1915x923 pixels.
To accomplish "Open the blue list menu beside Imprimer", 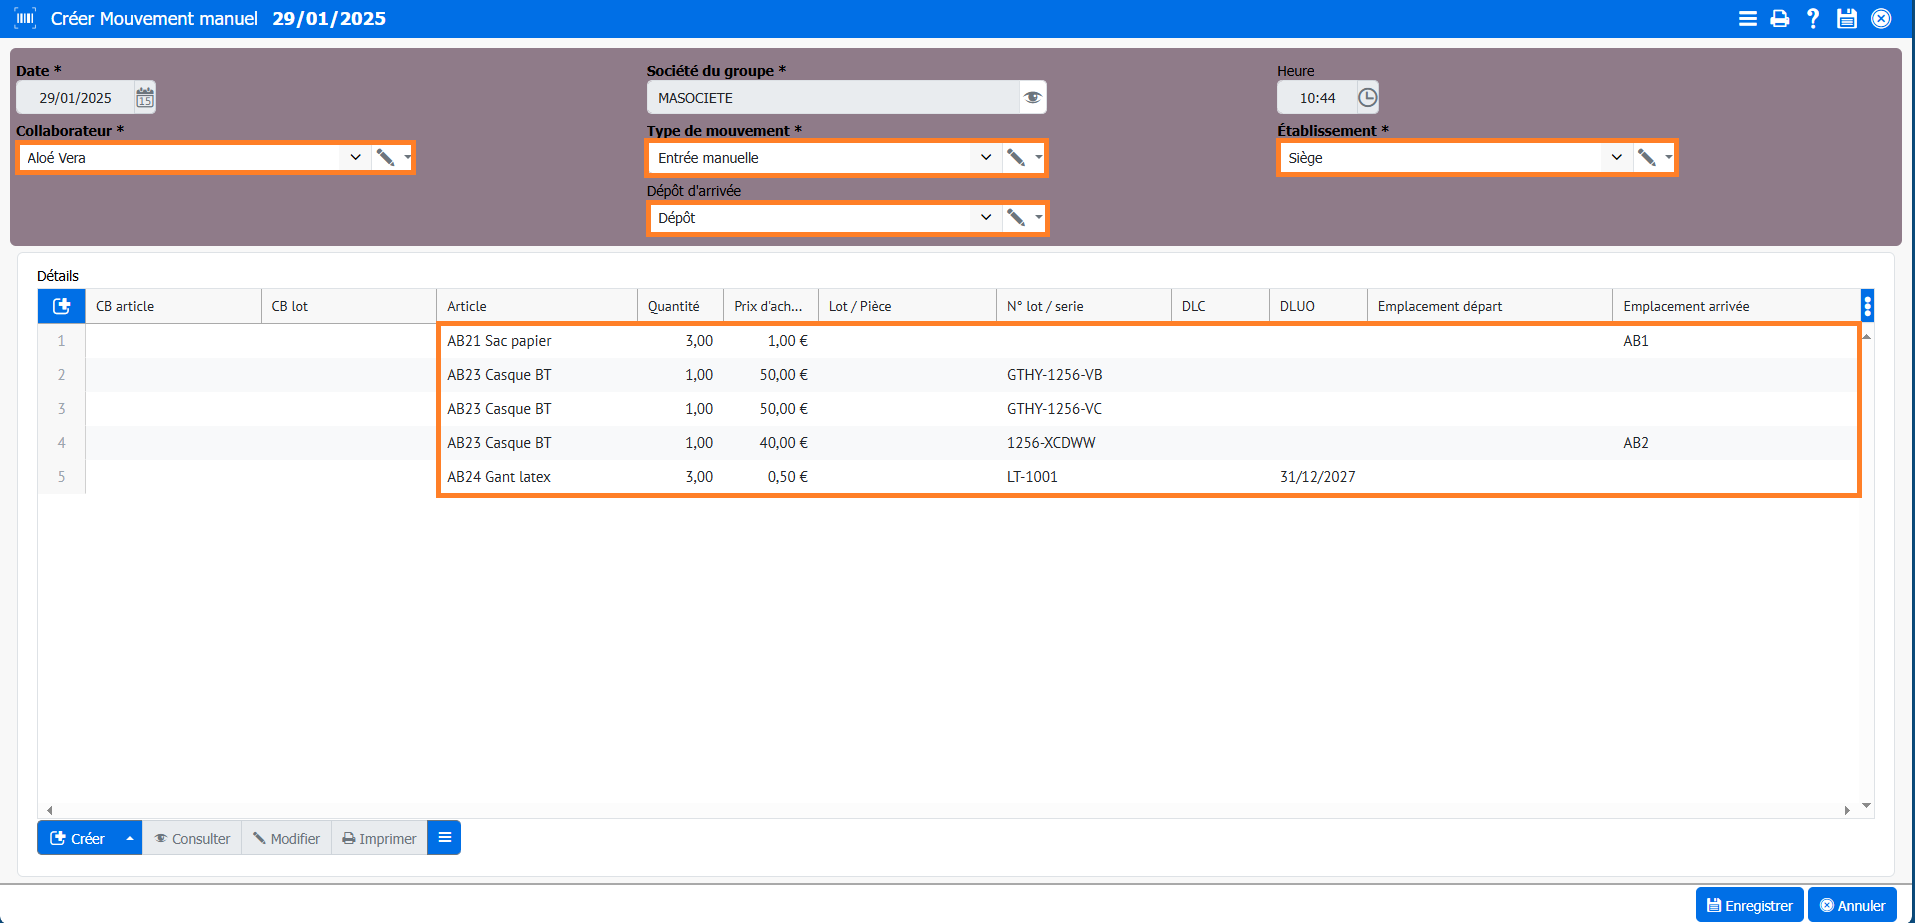I will pyautogui.click(x=444, y=838).
